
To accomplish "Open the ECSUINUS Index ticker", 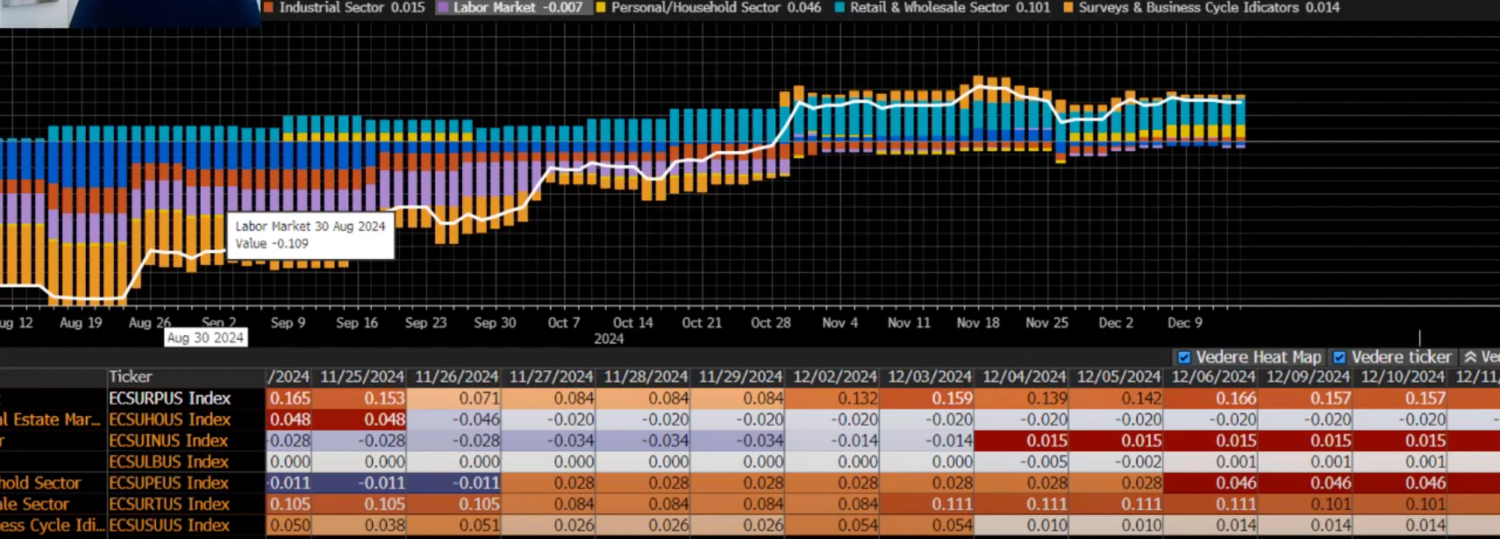I will tap(168, 441).
